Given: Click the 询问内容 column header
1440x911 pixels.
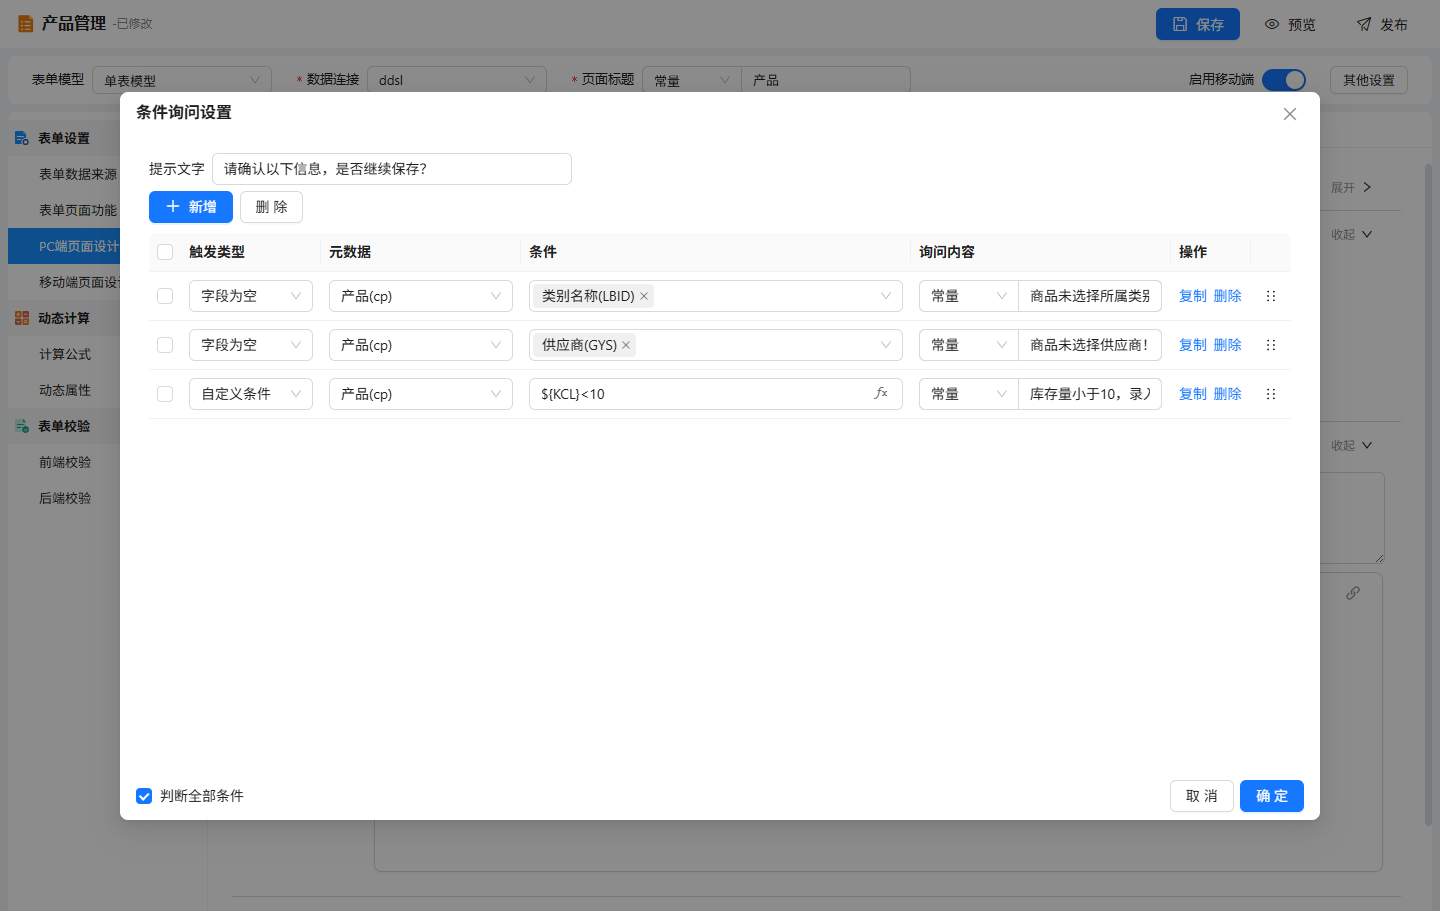Looking at the screenshot, I should pos(947,252).
